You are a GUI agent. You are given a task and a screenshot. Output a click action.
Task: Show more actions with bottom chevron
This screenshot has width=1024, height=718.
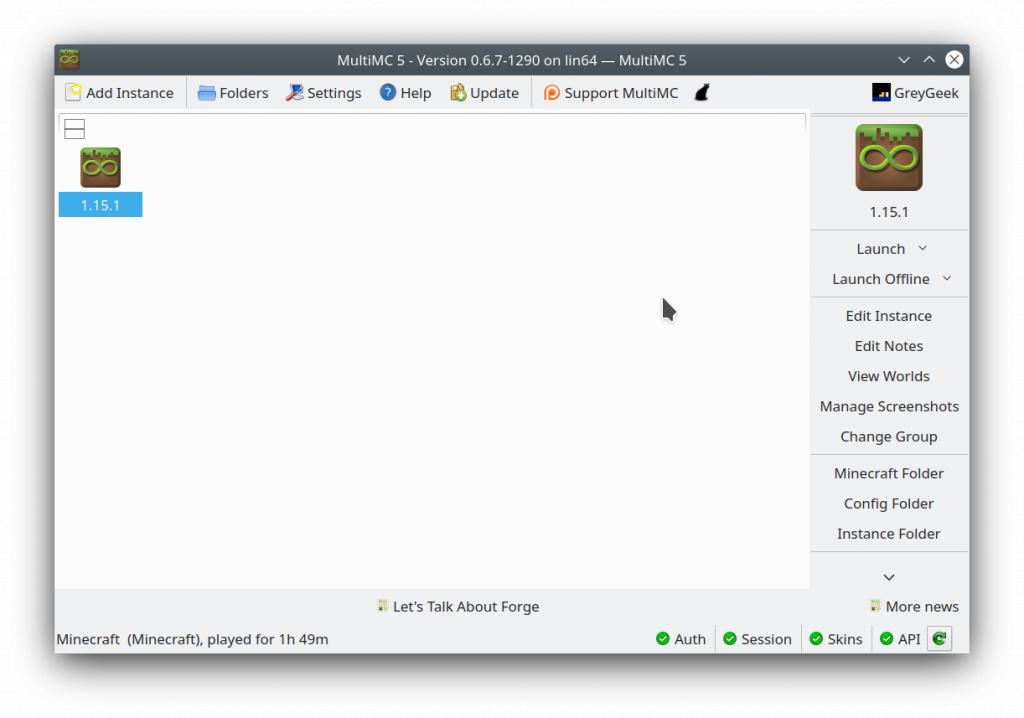pyautogui.click(x=889, y=577)
